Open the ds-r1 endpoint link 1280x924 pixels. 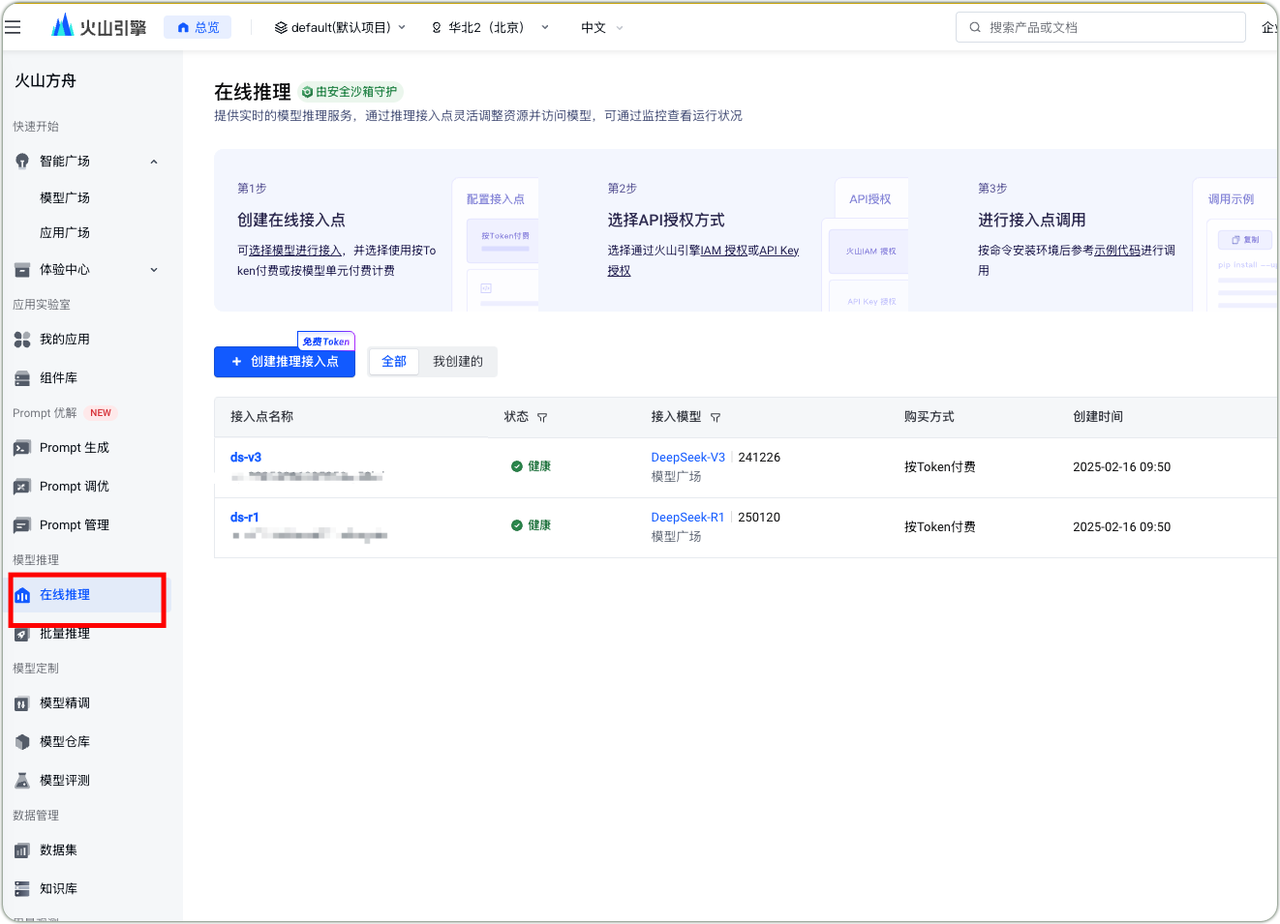[x=244, y=517]
